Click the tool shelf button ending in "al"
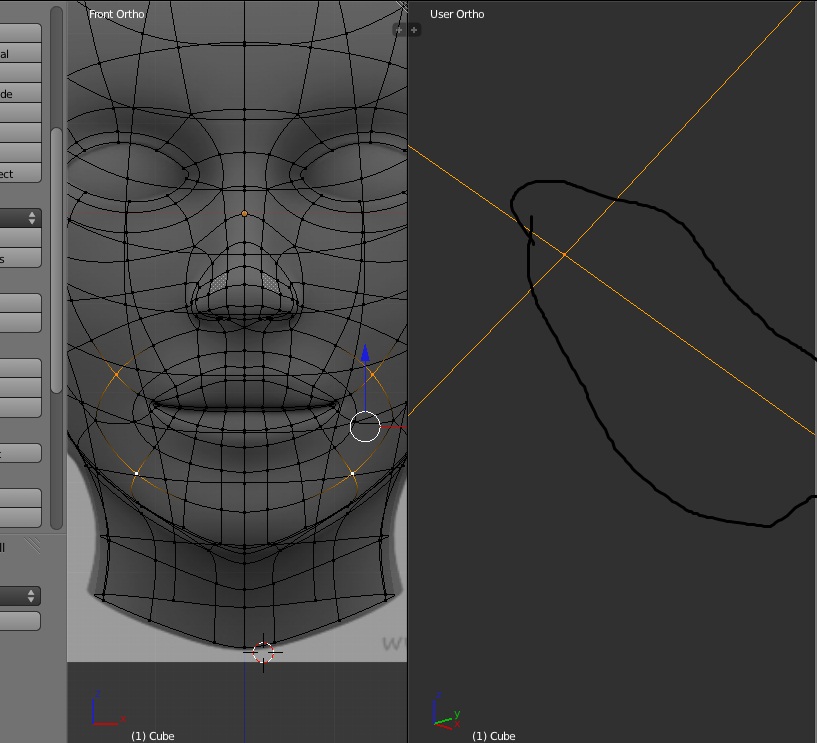 tap(20, 54)
